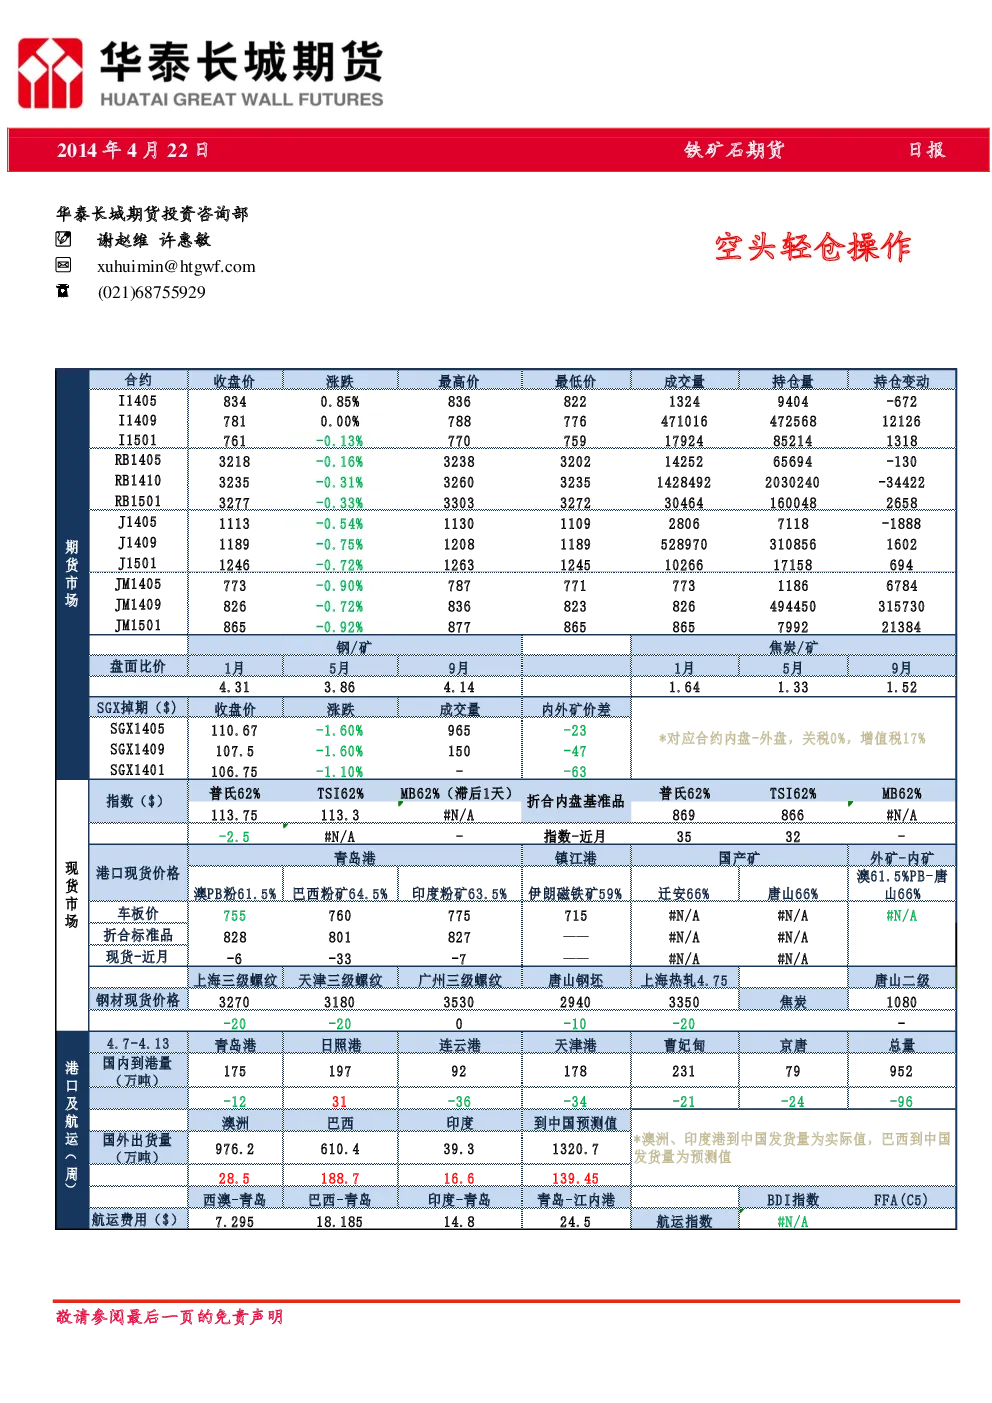This screenshot has height=1403, width=992.
Task: Click the SGX1409 price 107.5
Action: [x=234, y=751]
